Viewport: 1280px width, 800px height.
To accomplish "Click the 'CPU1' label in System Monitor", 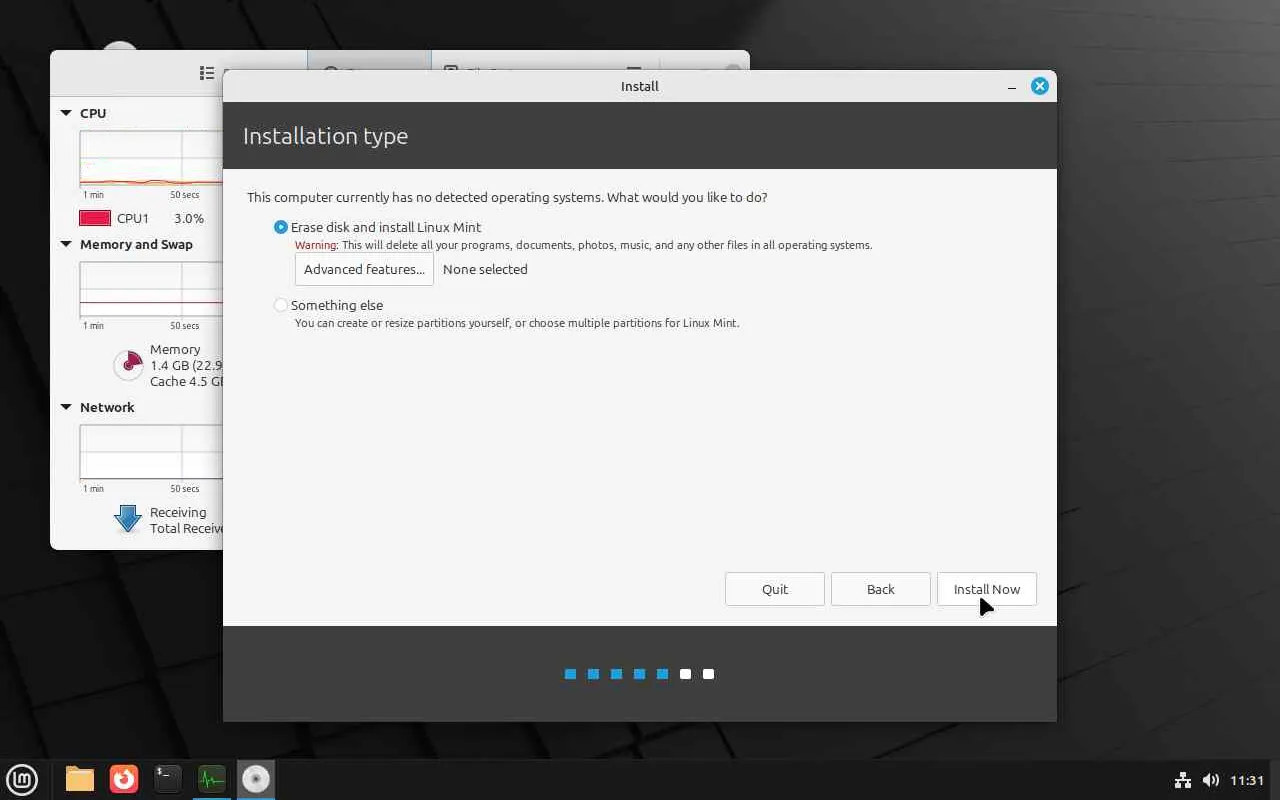I will (133, 218).
